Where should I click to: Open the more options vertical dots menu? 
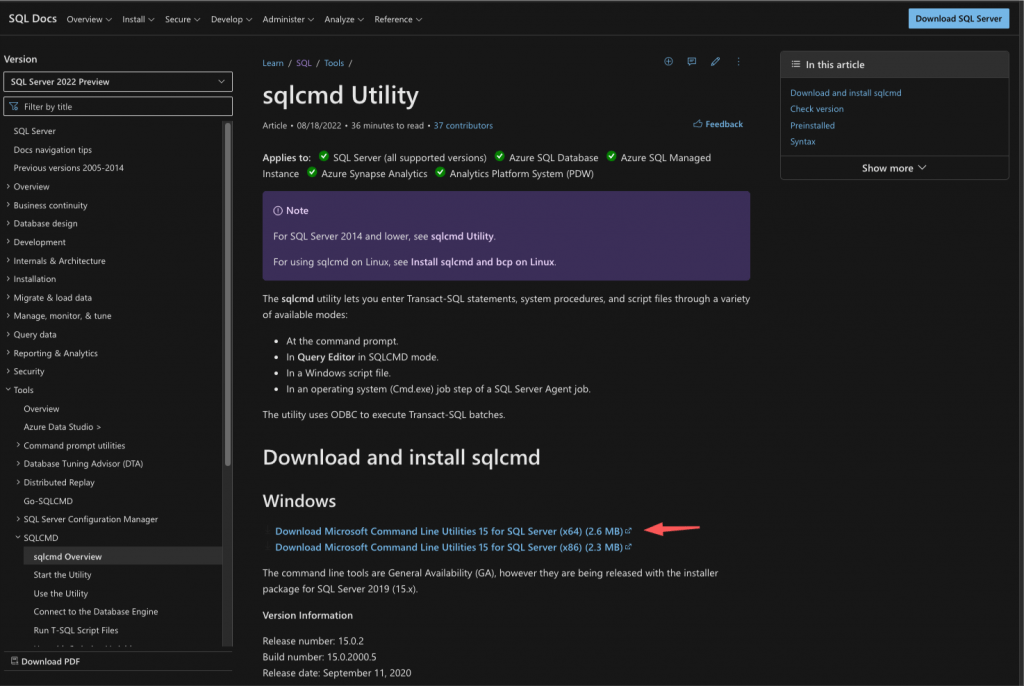pos(739,61)
